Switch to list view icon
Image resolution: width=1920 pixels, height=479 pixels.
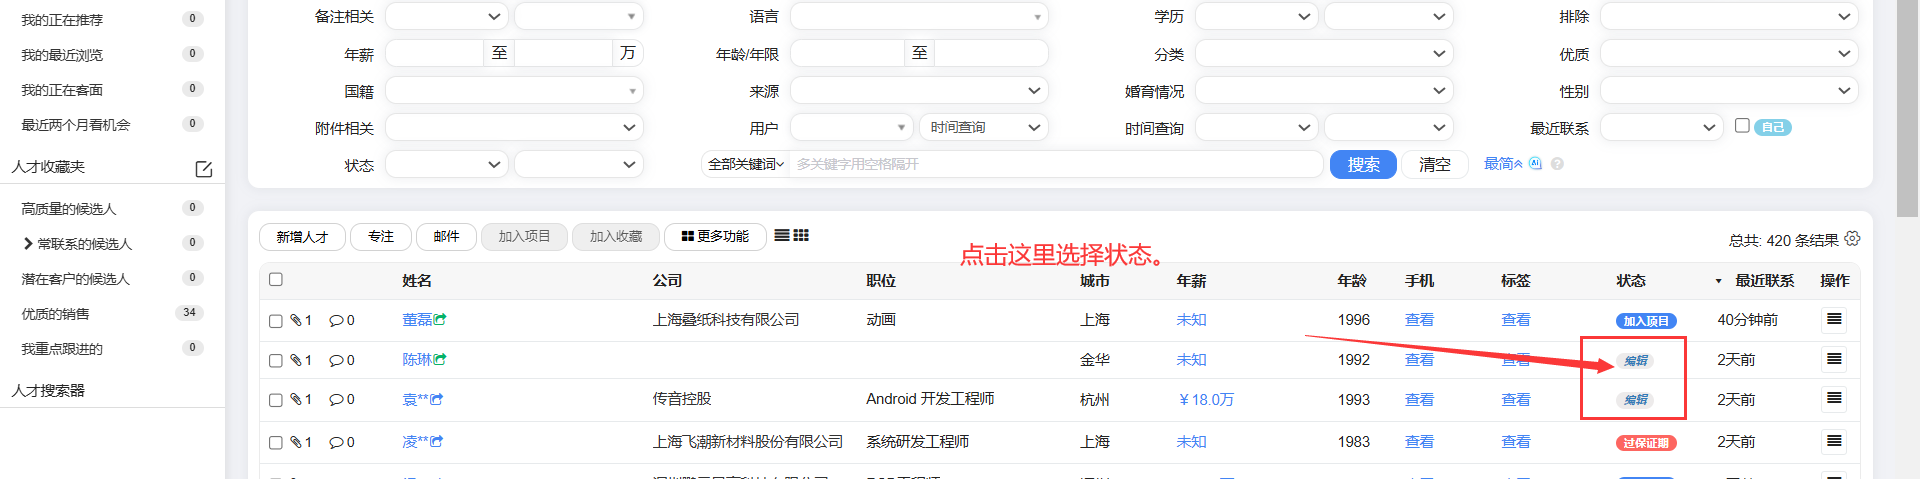tap(782, 235)
